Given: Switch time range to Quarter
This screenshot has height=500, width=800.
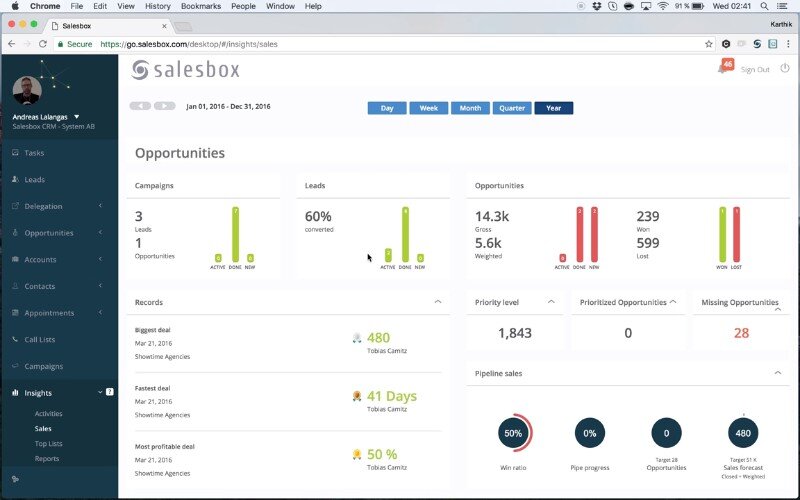Looking at the screenshot, I should pos(512,108).
